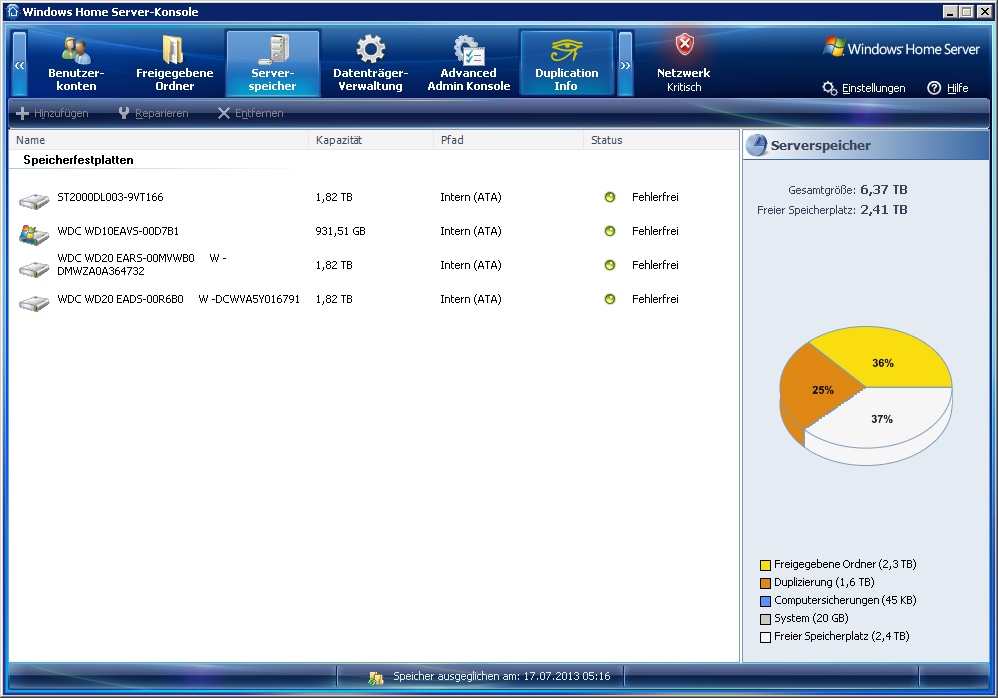The width and height of the screenshot is (998, 698).
Task: Click the yellow Freigegebene Ordner legend swatch
Action: tap(765, 565)
